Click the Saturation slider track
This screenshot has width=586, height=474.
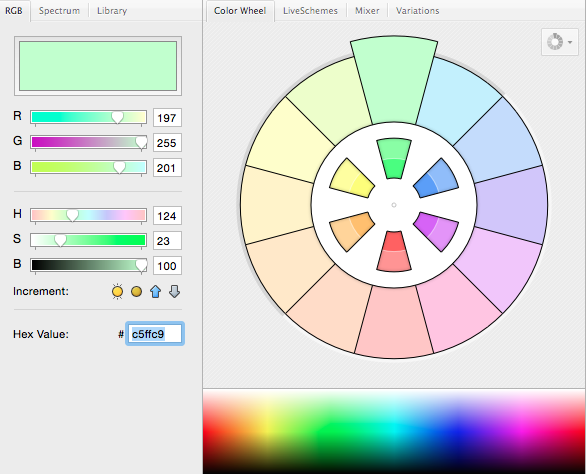(88, 240)
